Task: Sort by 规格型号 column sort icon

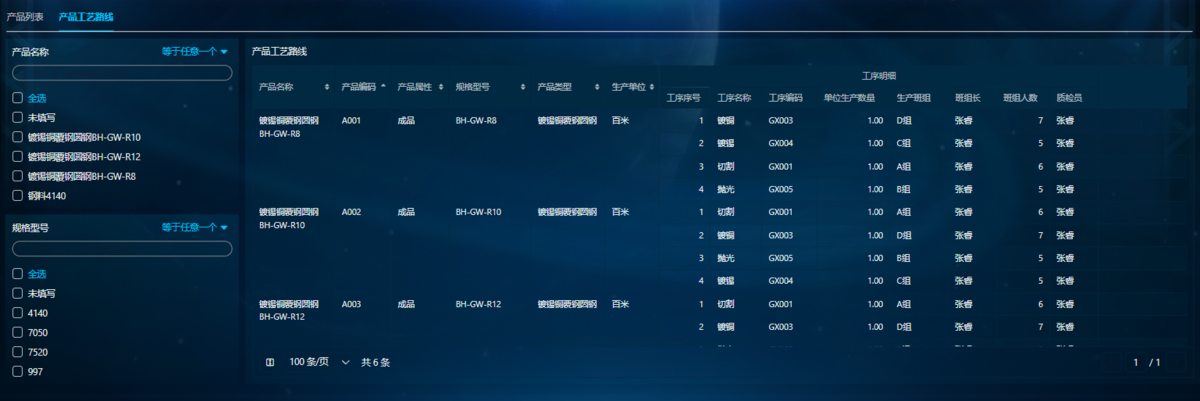Action: [523, 87]
